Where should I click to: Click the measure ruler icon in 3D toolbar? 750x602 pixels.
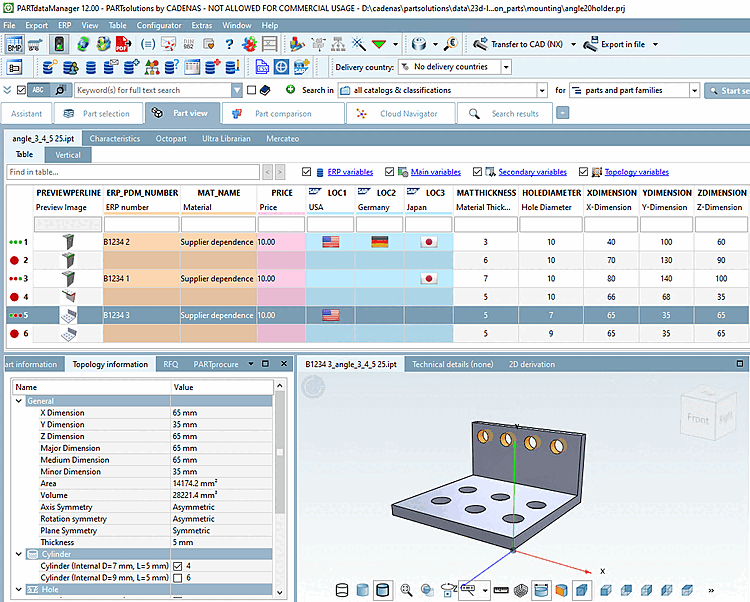[x=502, y=590]
